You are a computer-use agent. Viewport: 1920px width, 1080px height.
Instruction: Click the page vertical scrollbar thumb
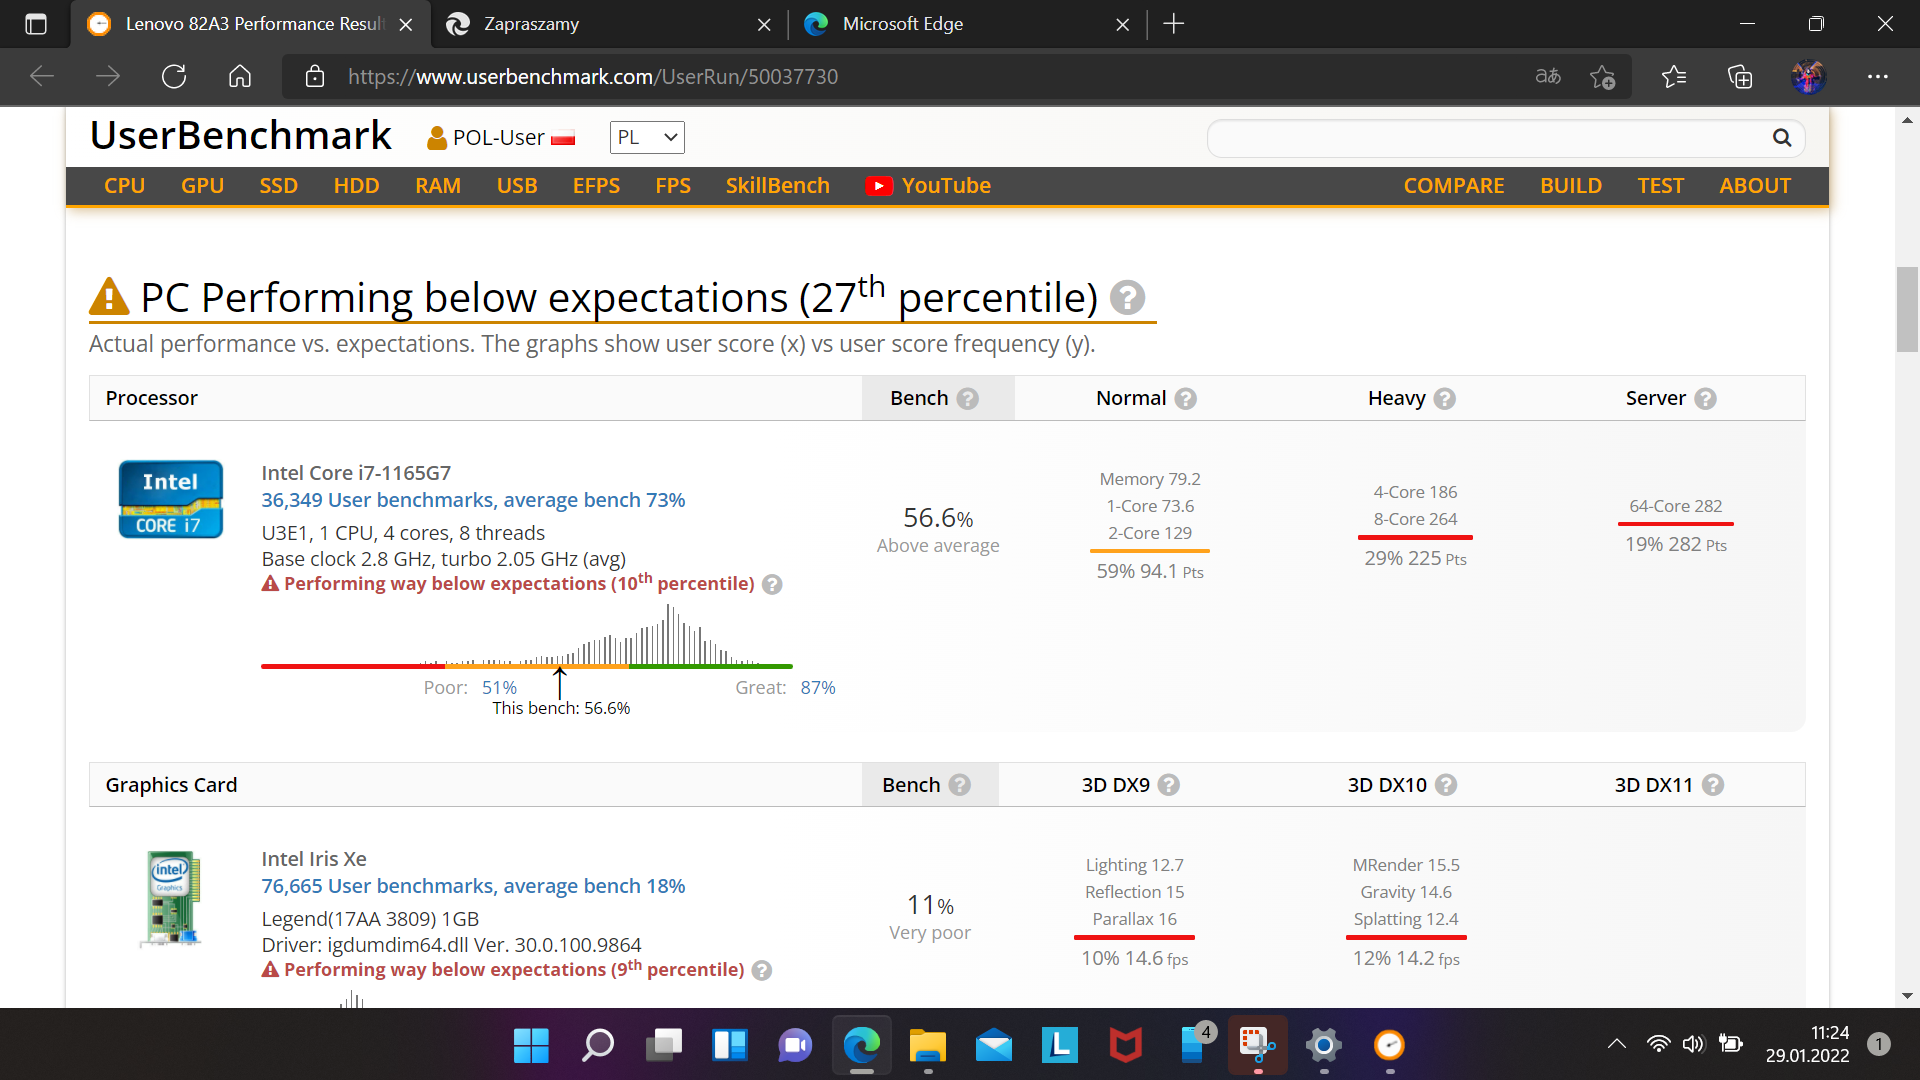pyautogui.click(x=1907, y=310)
